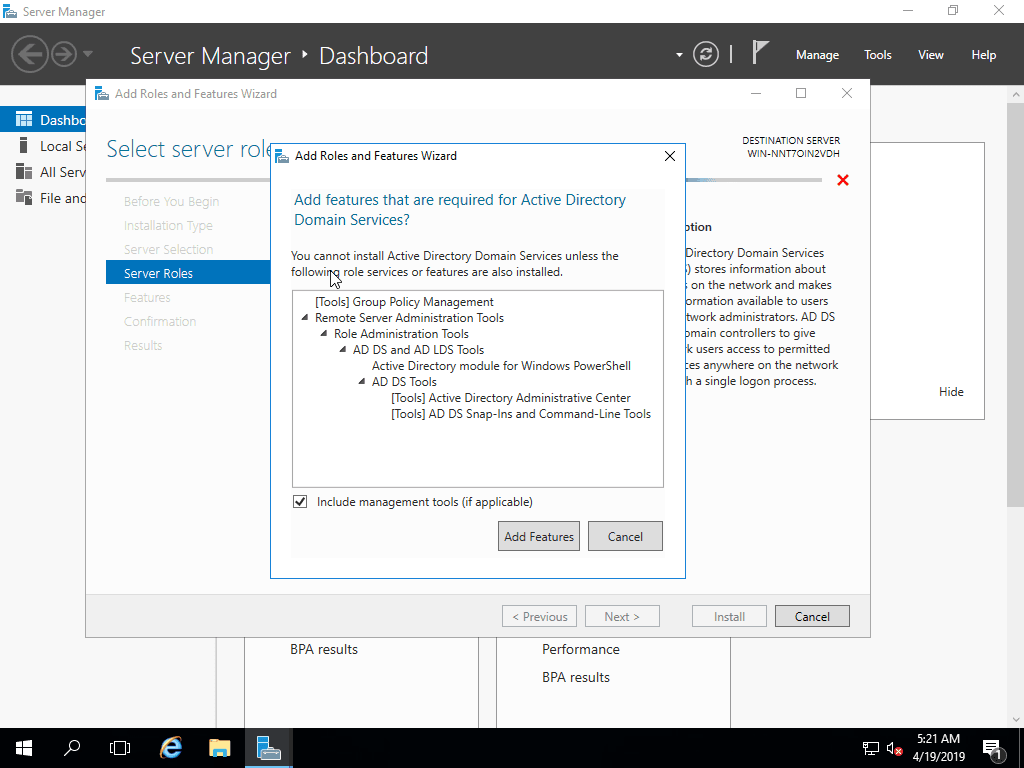Screen dimensions: 1024x768
Task: Click the All Servers icon in sidebar
Action: tap(24, 172)
